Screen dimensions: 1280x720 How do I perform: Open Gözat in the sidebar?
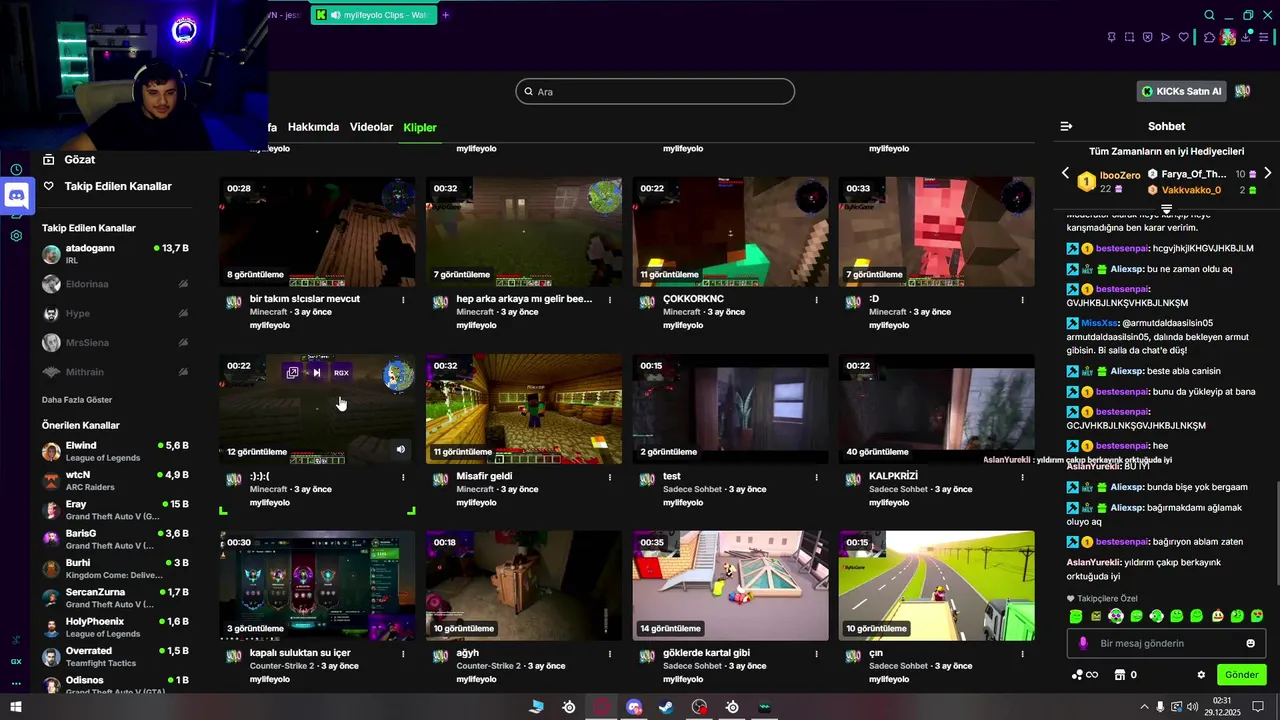[x=69, y=160]
